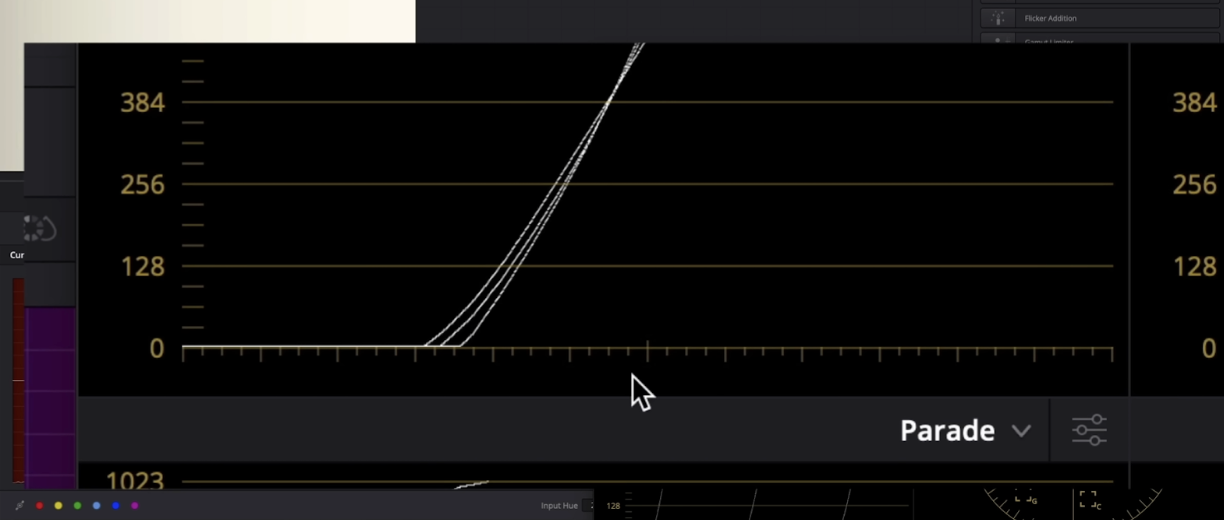Screen dimensions: 1224x520
Task: Choose the green hue preset dot
Action: (x=78, y=506)
